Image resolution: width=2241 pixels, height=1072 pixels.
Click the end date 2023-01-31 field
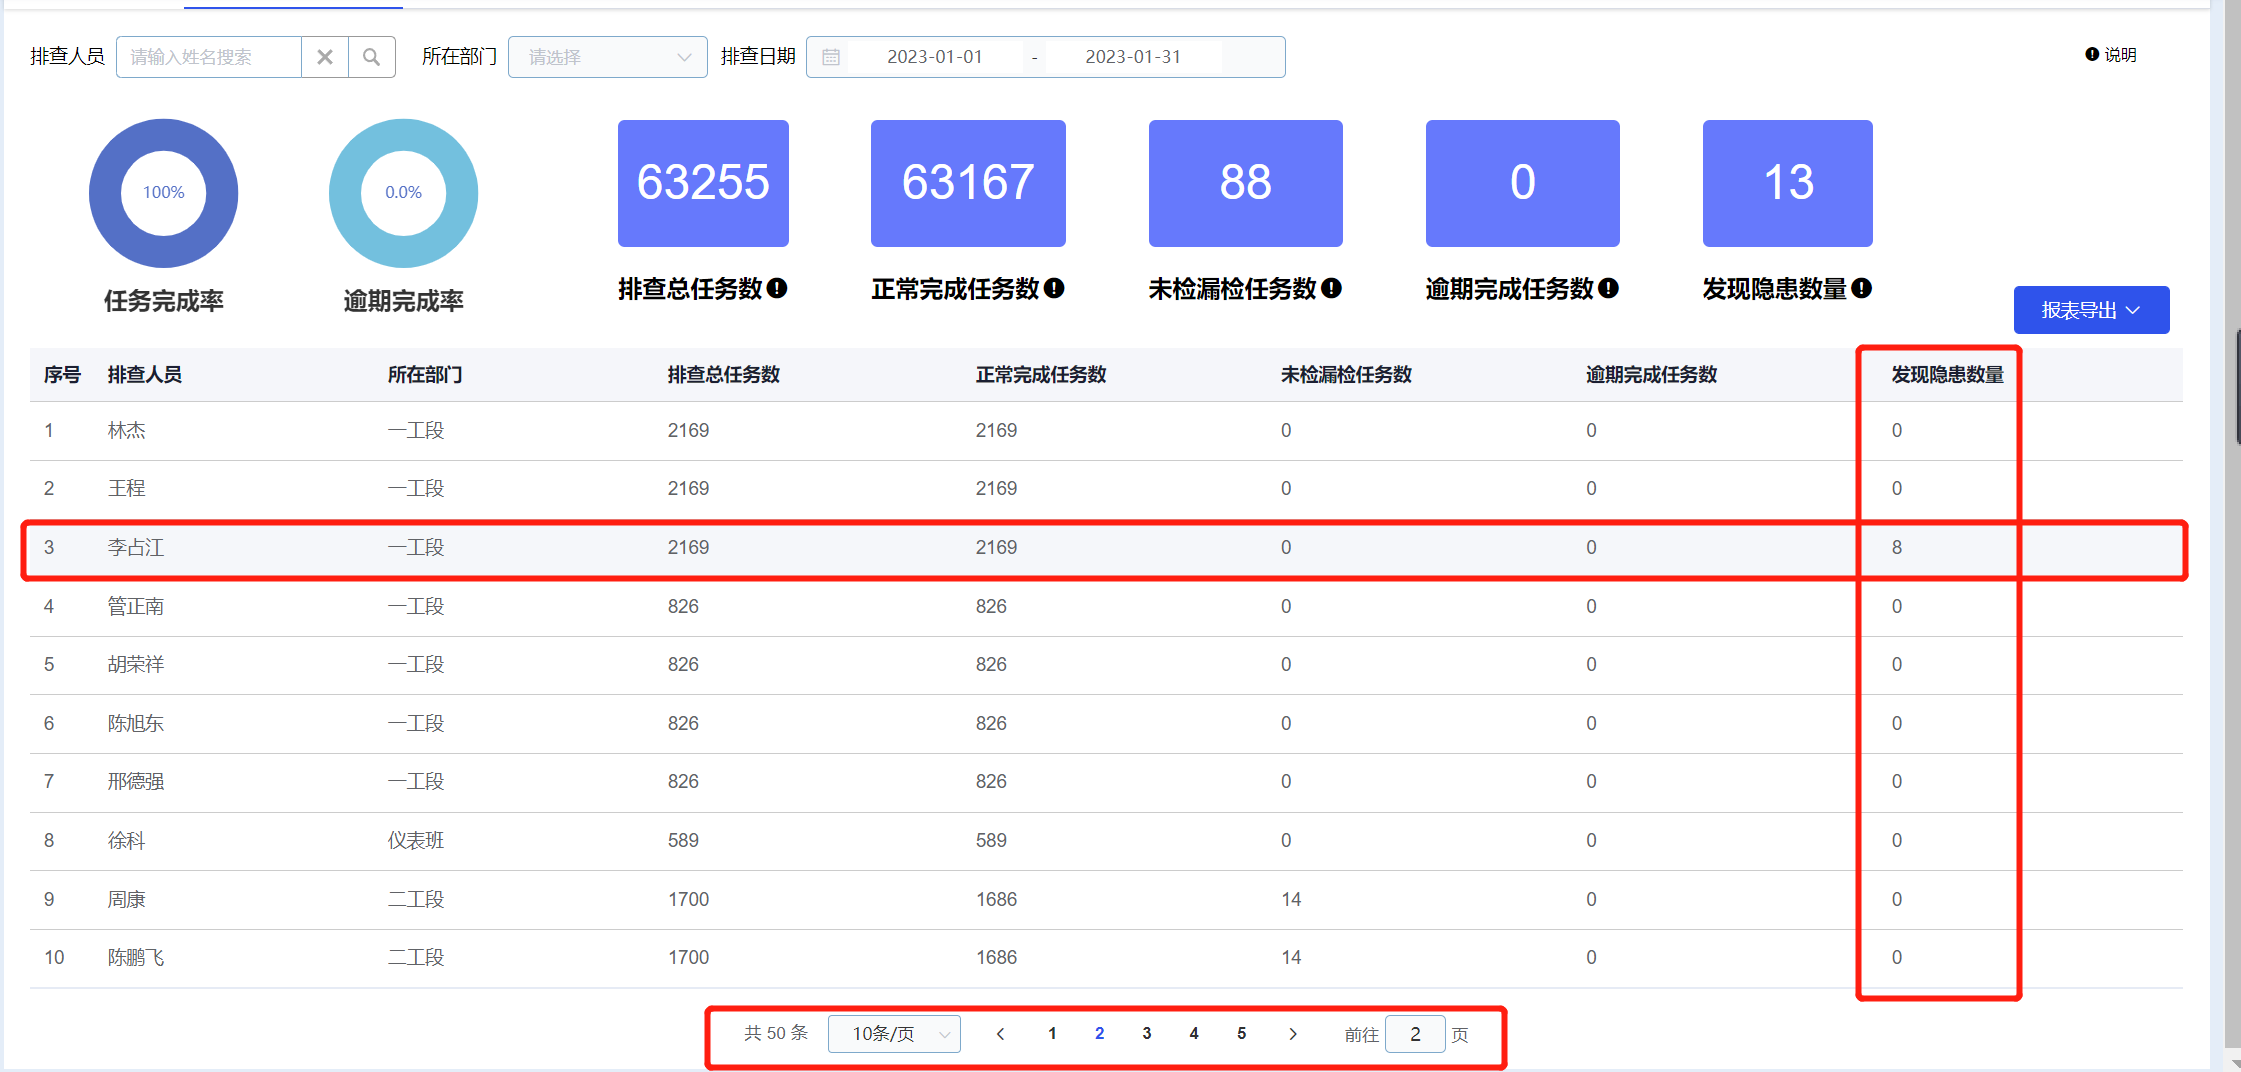pyautogui.click(x=1133, y=57)
